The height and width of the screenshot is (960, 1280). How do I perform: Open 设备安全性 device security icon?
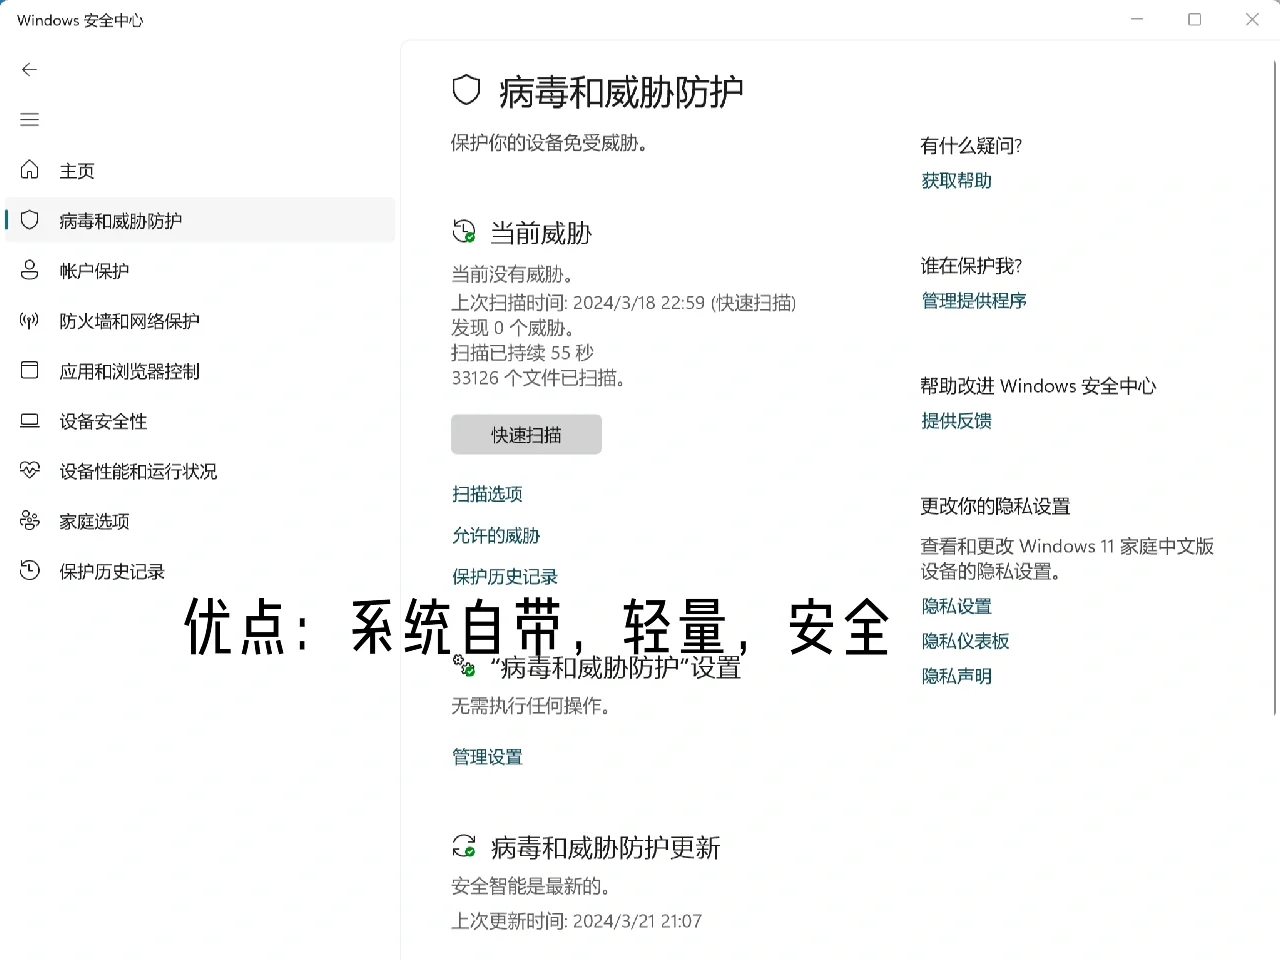point(29,421)
